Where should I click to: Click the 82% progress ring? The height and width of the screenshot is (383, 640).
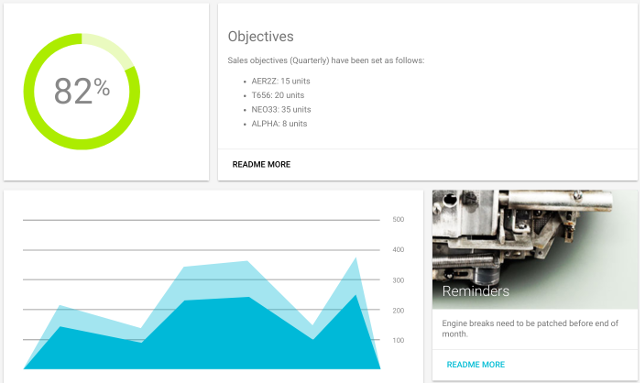pos(82,91)
